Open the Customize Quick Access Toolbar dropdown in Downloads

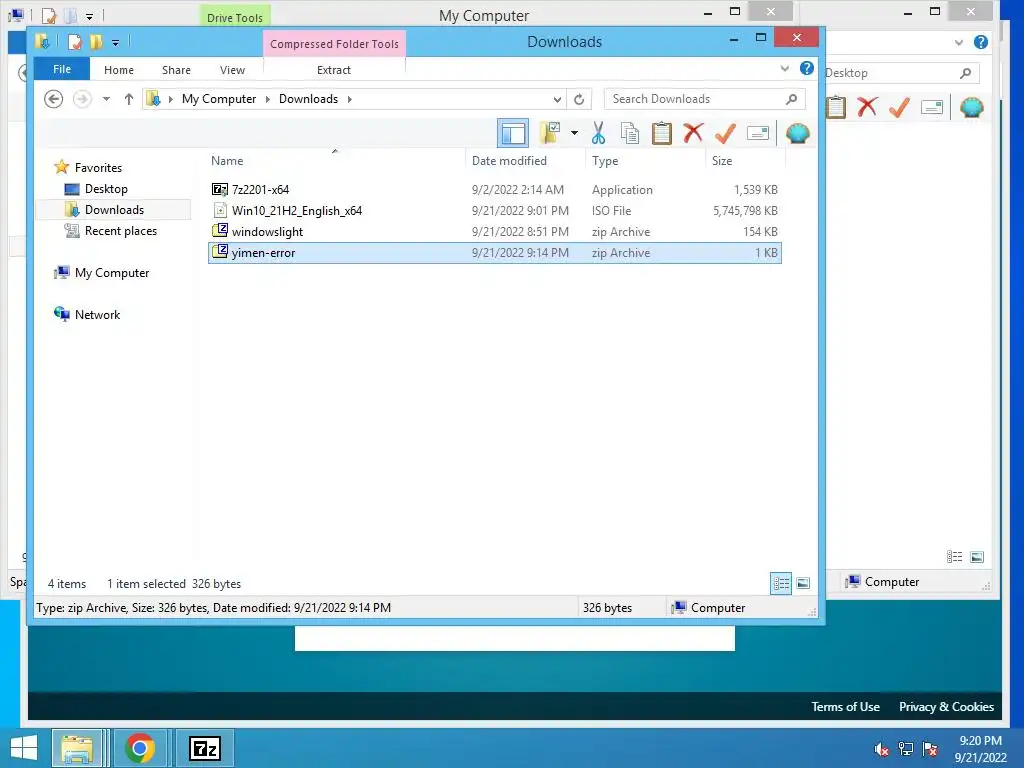[x=115, y=43]
